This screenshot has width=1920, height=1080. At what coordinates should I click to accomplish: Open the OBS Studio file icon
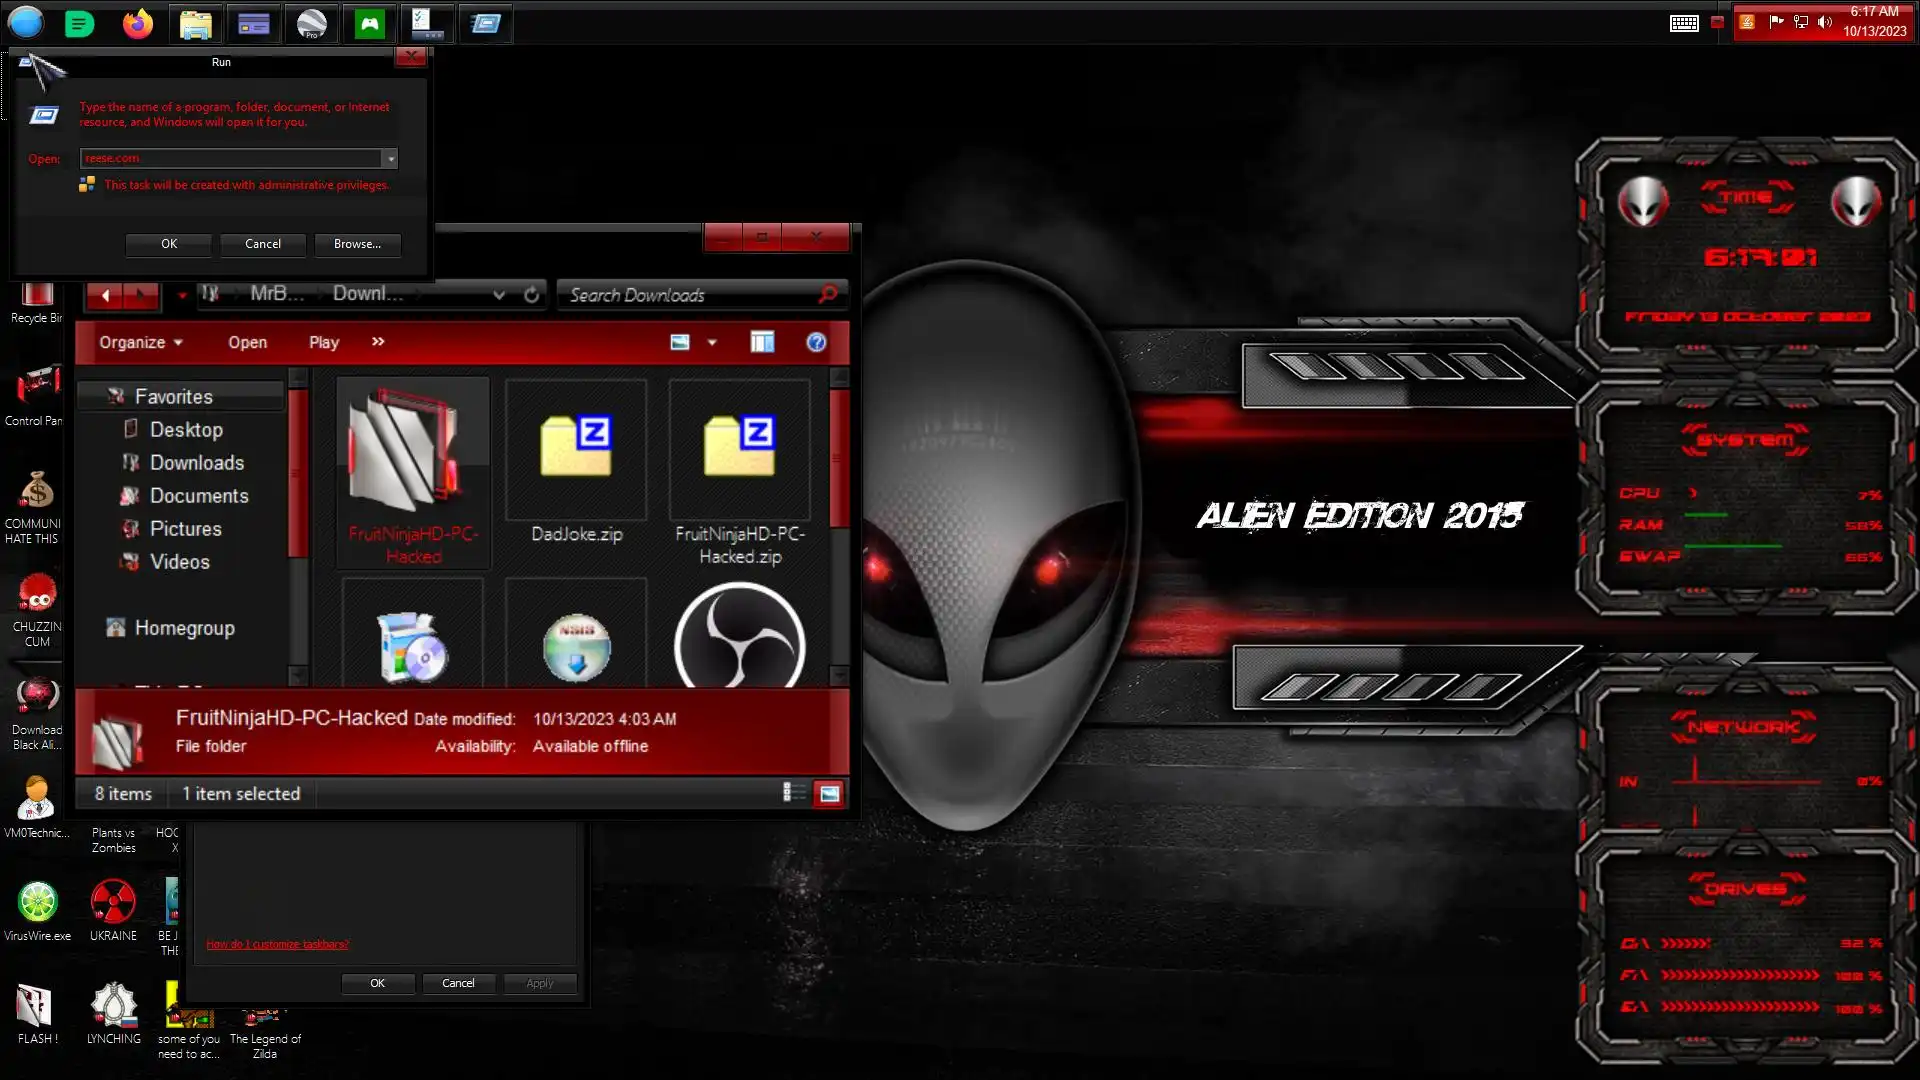click(x=740, y=640)
